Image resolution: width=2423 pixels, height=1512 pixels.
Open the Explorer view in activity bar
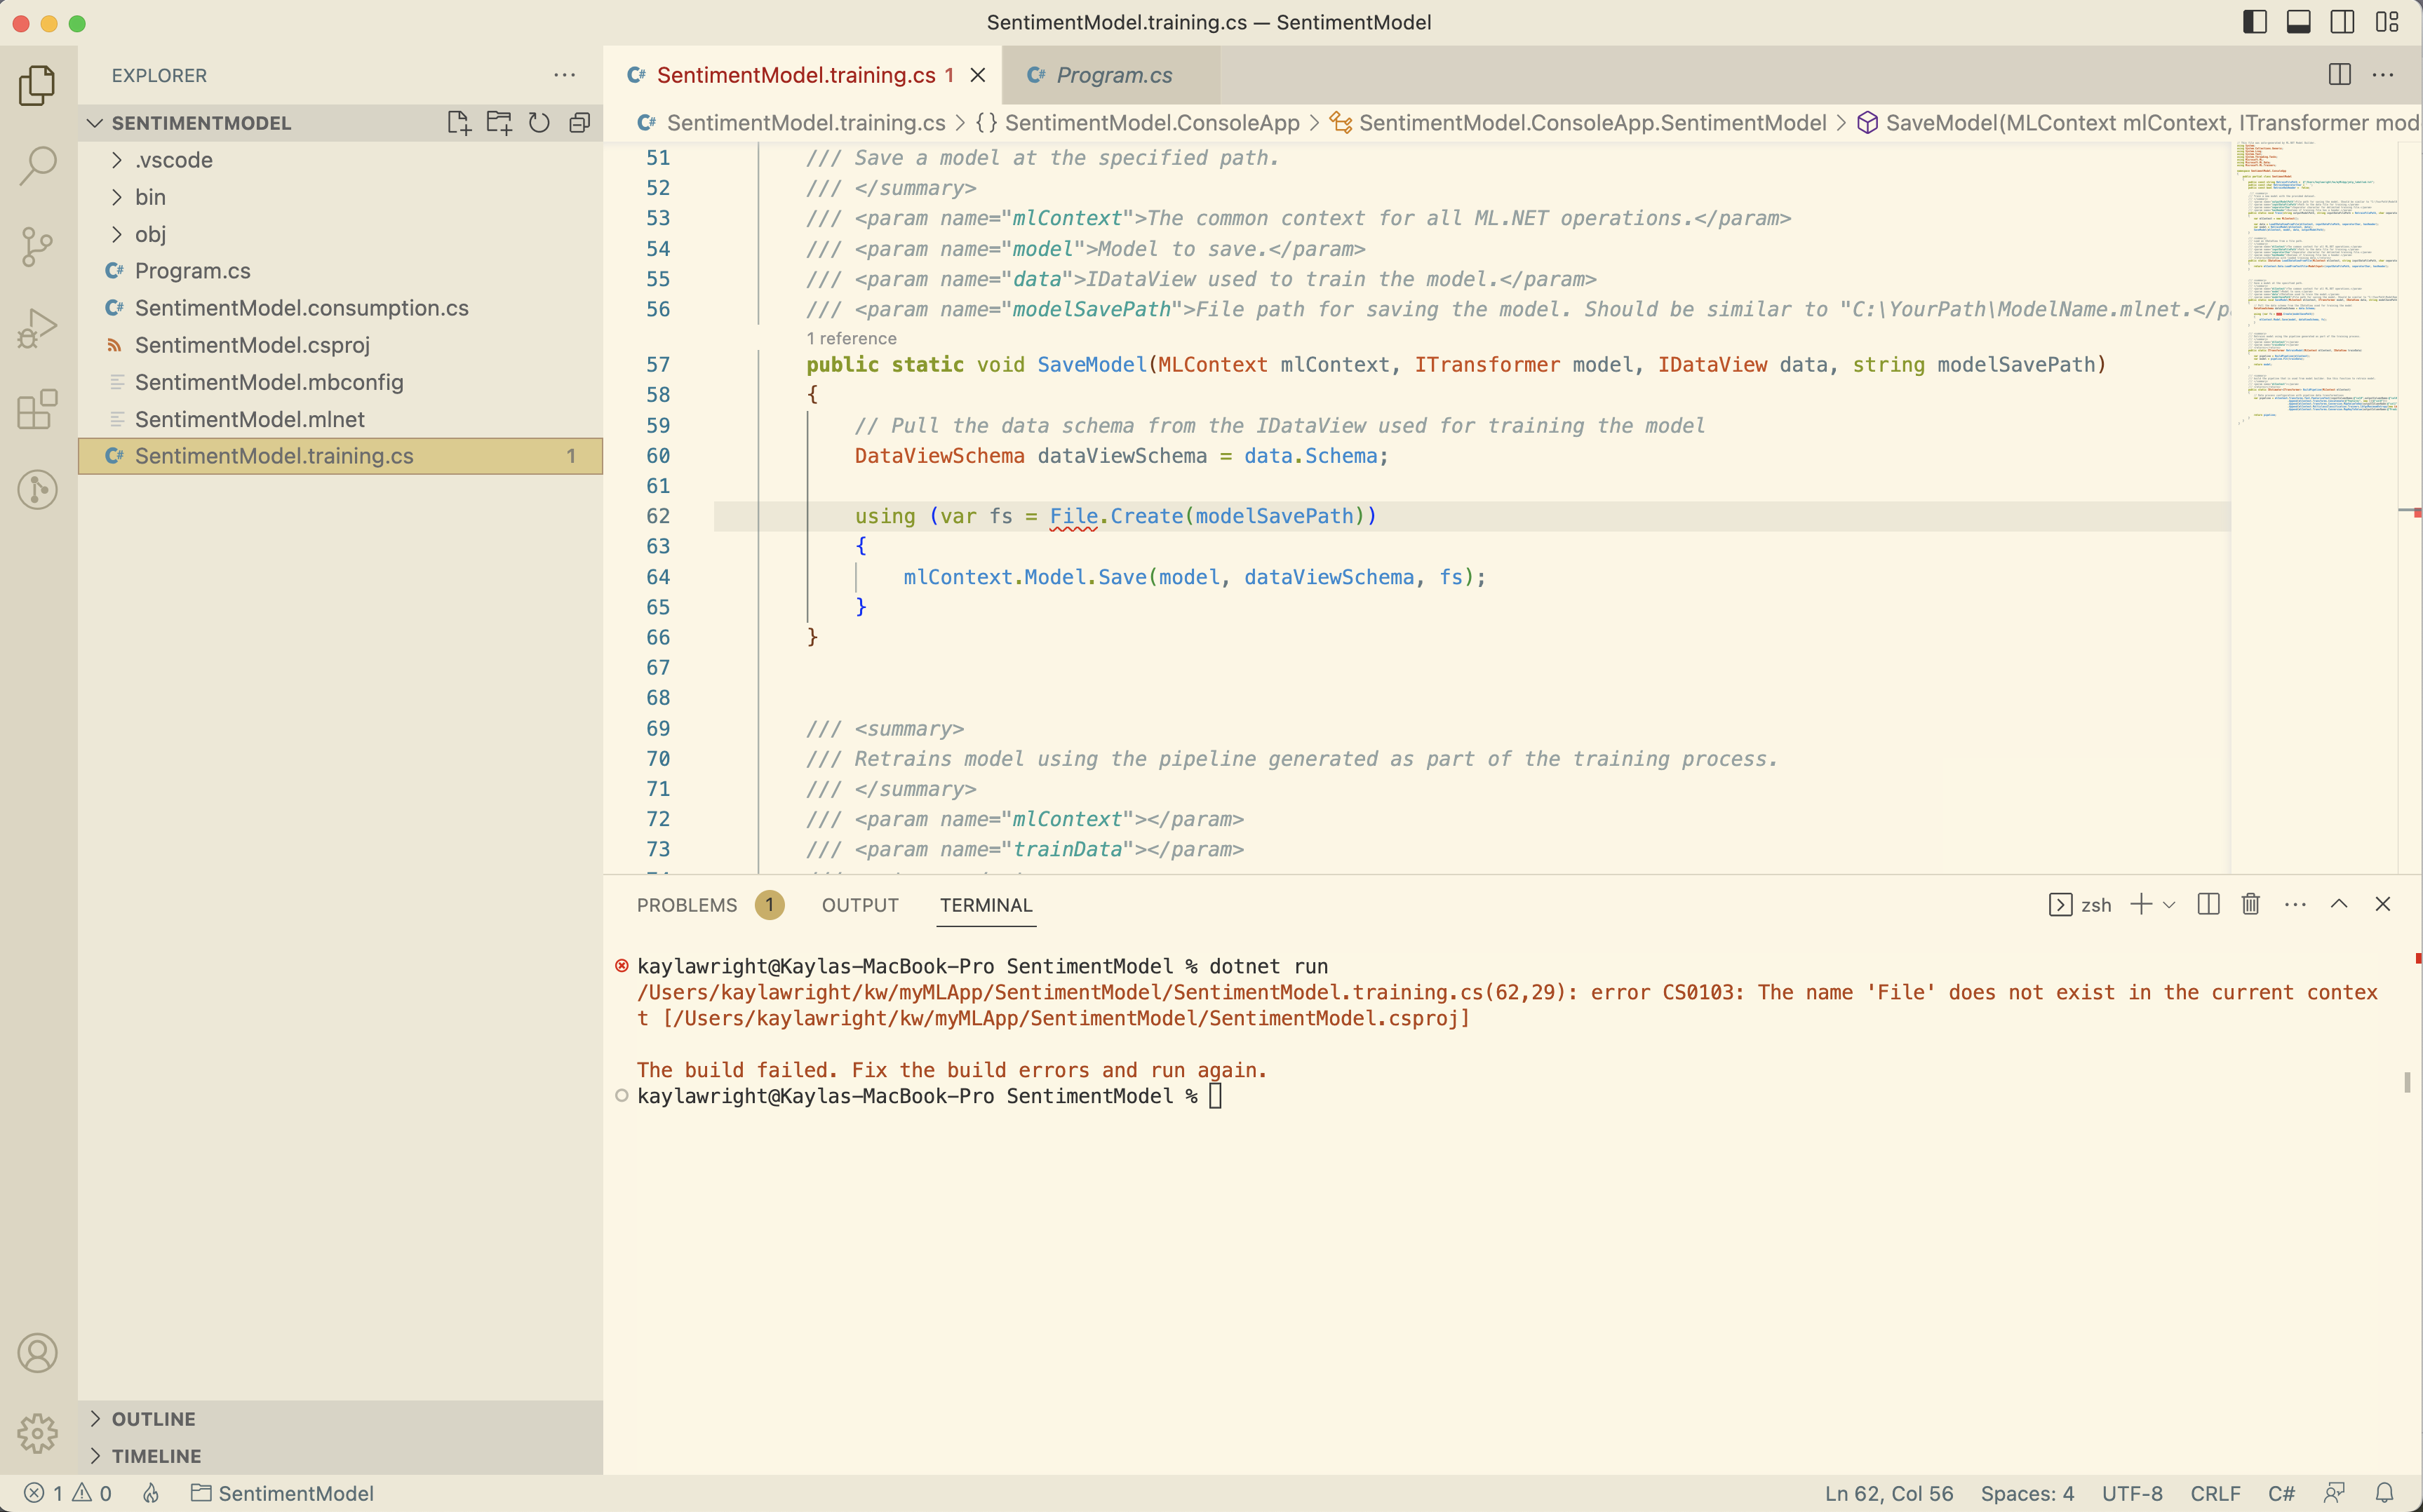click(37, 85)
